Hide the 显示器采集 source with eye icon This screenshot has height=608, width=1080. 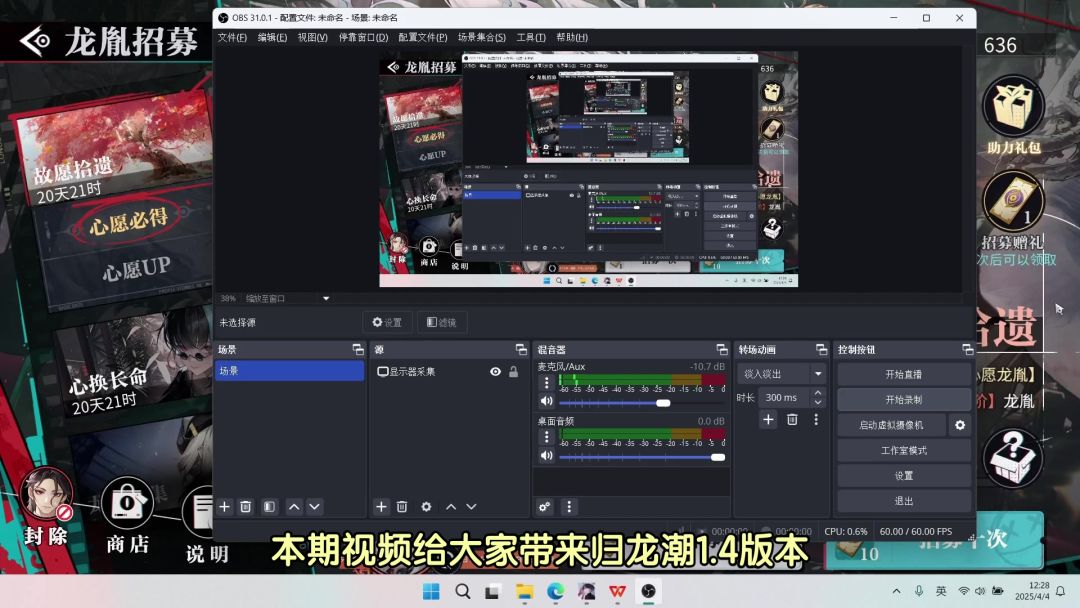[495, 372]
